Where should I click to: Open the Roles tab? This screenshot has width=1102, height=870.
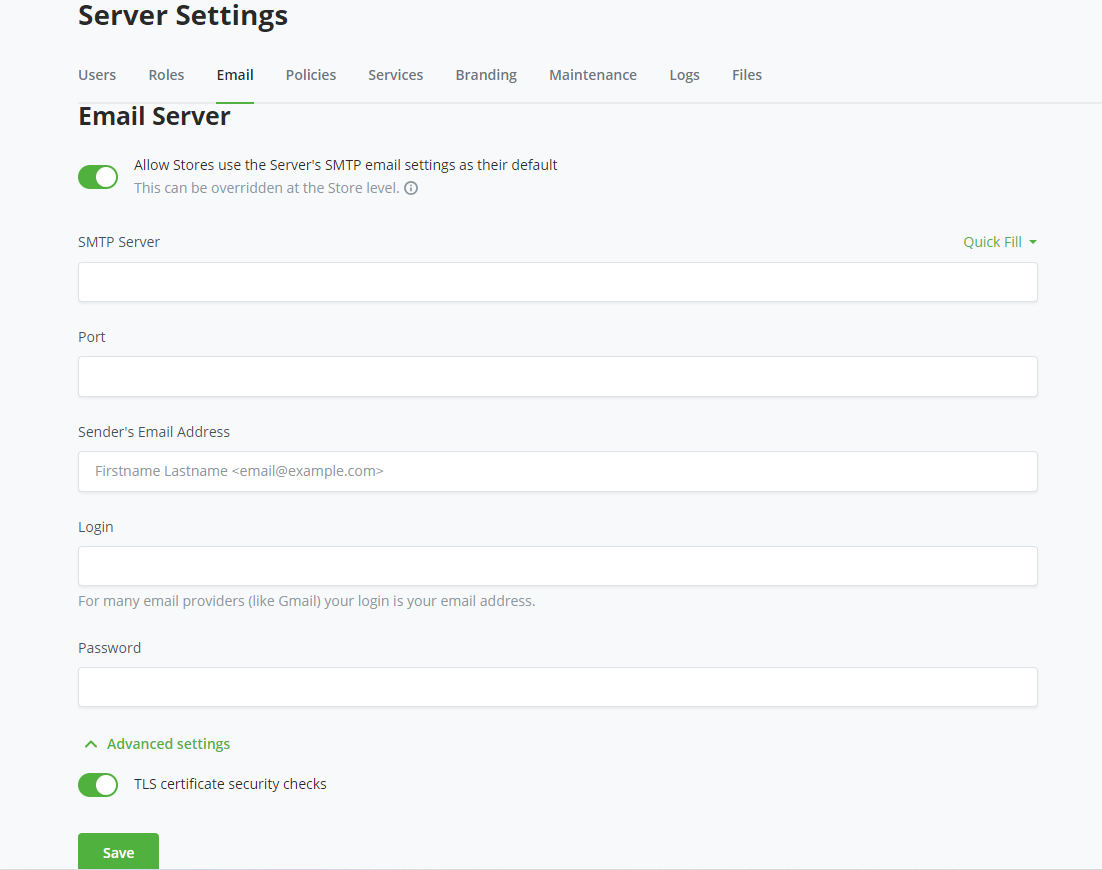(166, 75)
